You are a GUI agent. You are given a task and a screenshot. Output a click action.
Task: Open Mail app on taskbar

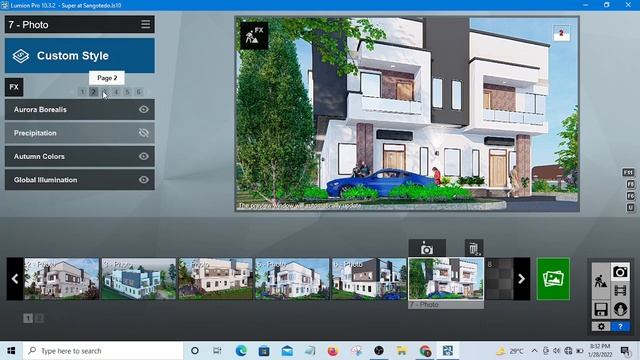(x=287, y=351)
